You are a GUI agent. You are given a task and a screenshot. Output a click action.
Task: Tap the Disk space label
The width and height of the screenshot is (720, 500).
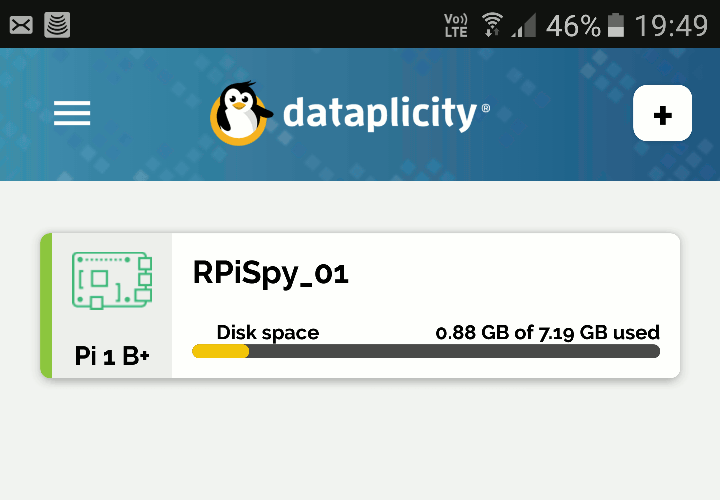tap(268, 333)
